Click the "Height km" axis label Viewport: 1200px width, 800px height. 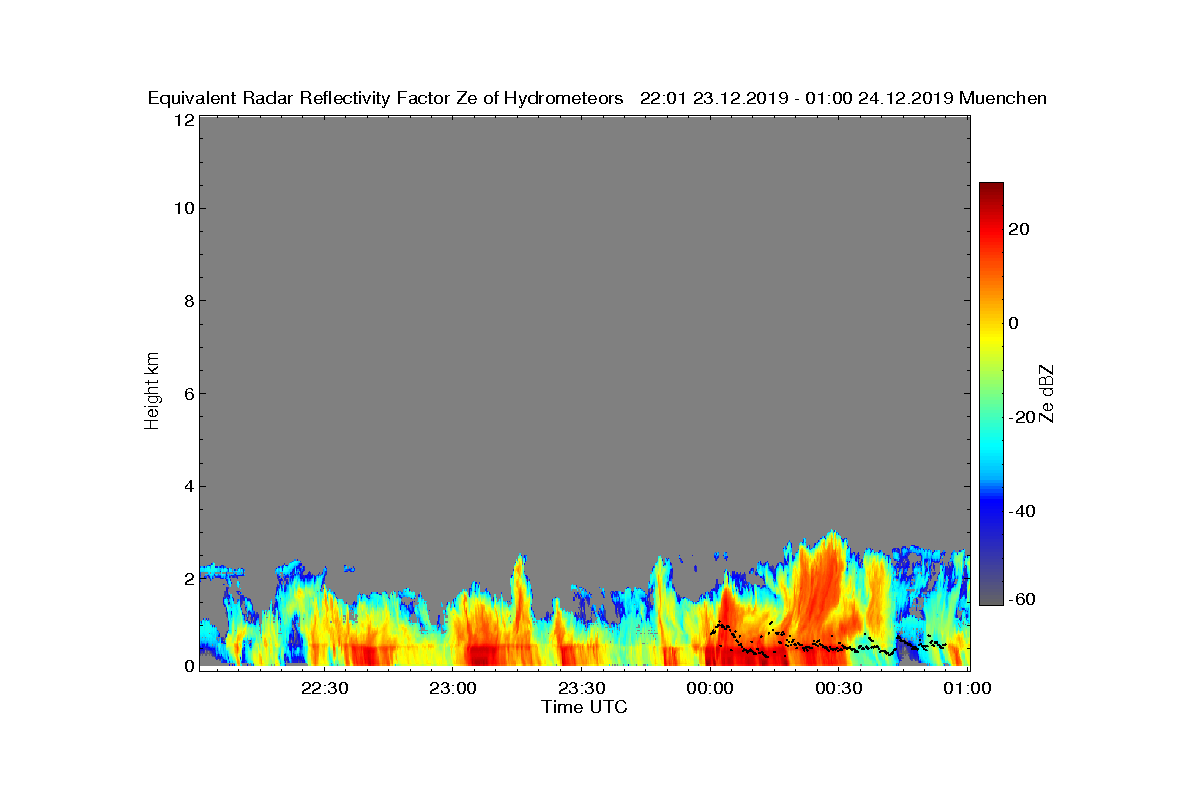152,391
